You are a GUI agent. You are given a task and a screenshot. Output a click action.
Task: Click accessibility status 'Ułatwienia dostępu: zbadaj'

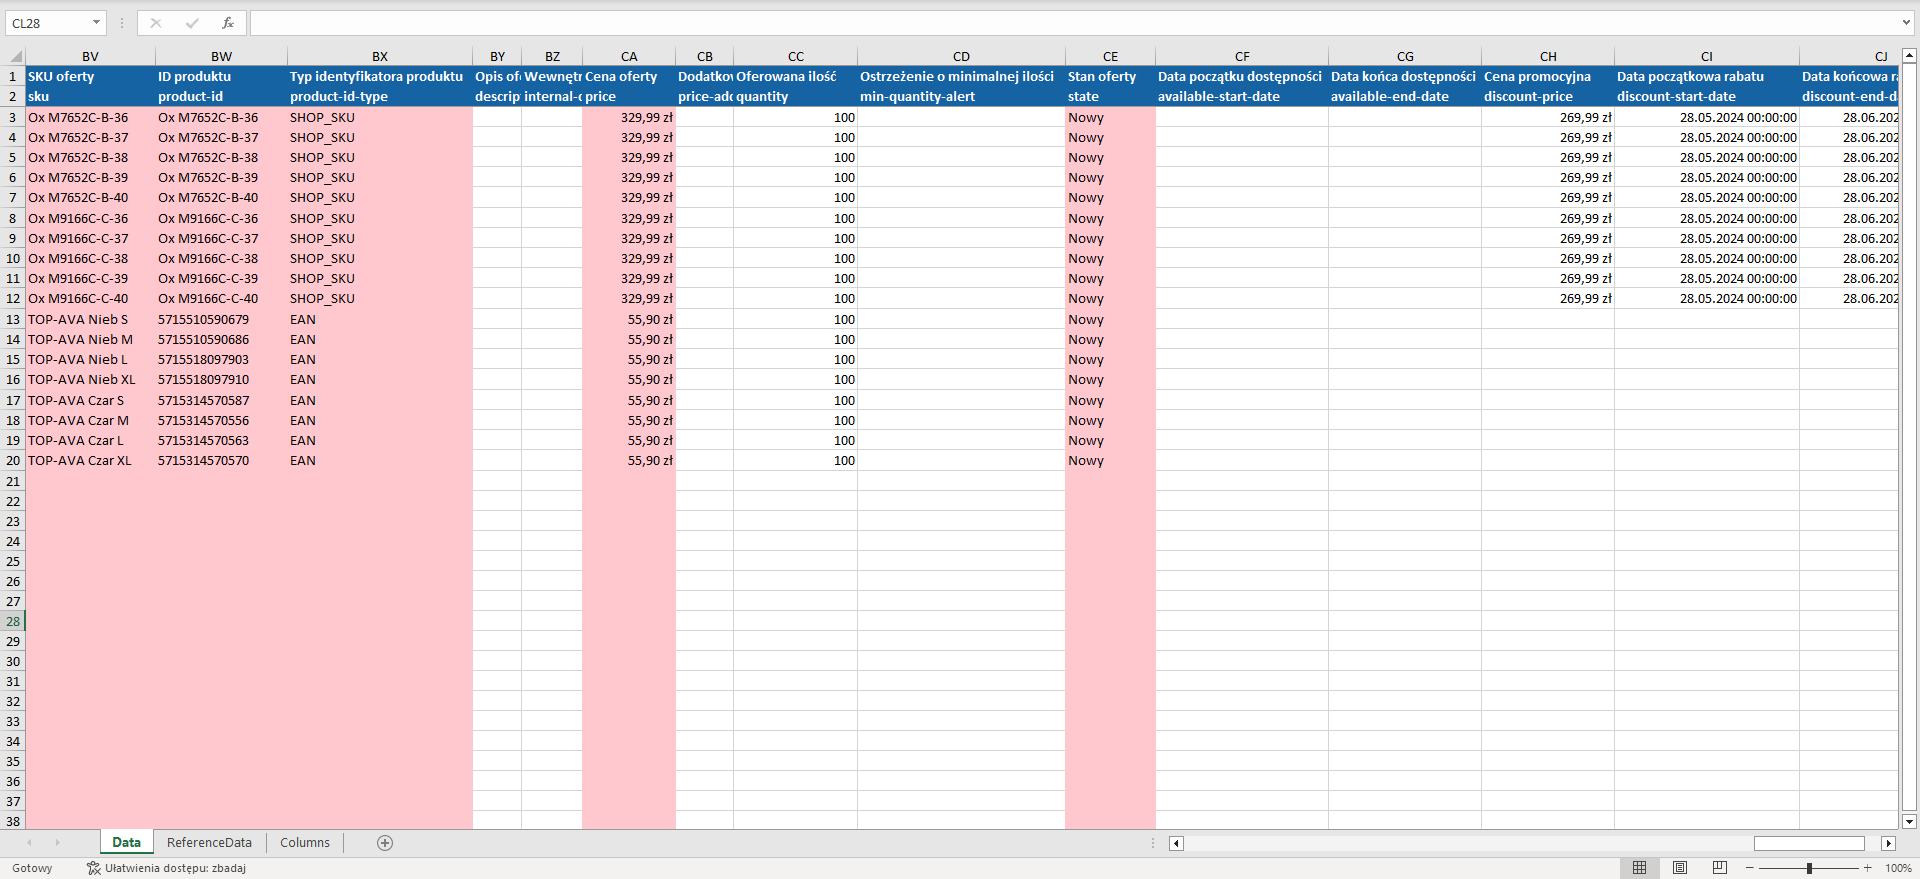(x=167, y=868)
